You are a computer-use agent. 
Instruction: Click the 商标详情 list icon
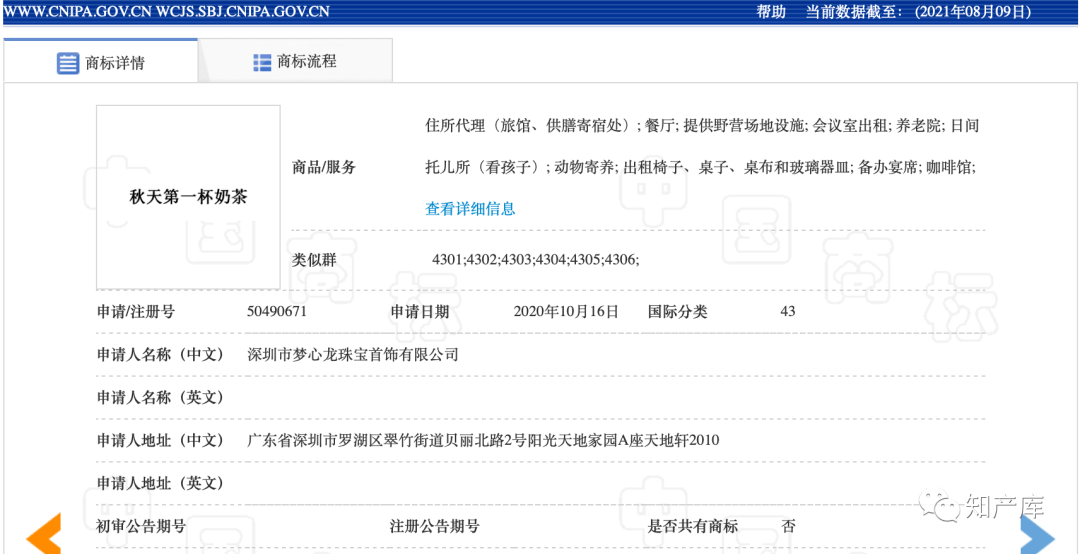(68, 63)
